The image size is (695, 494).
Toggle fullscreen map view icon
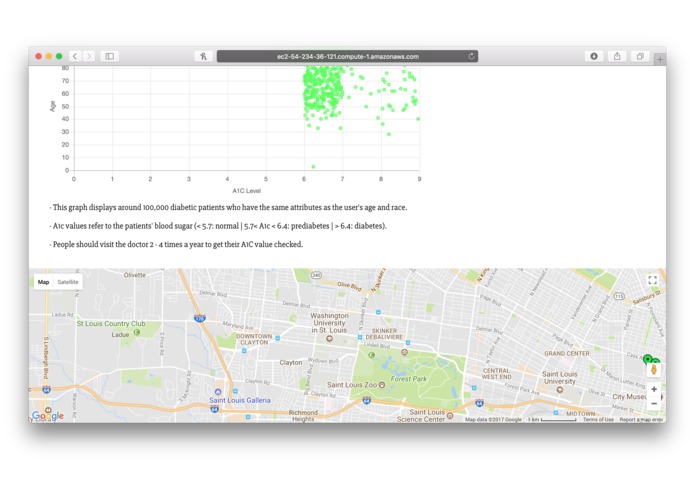pos(652,280)
